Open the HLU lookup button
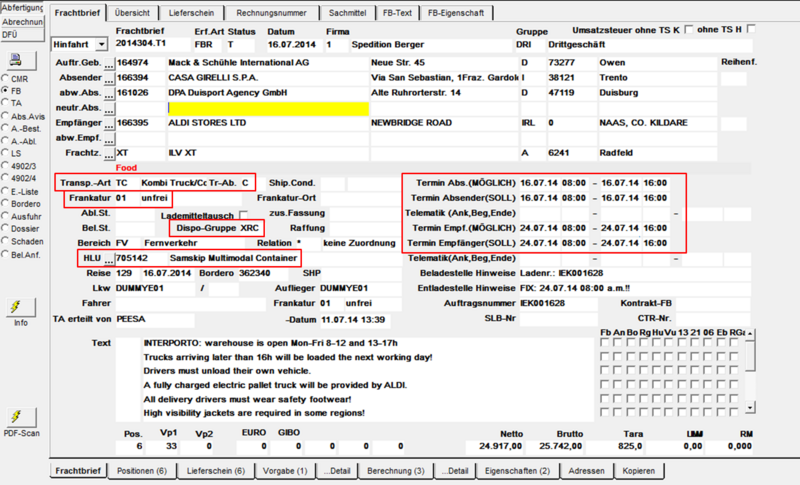 click(x=109, y=259)
